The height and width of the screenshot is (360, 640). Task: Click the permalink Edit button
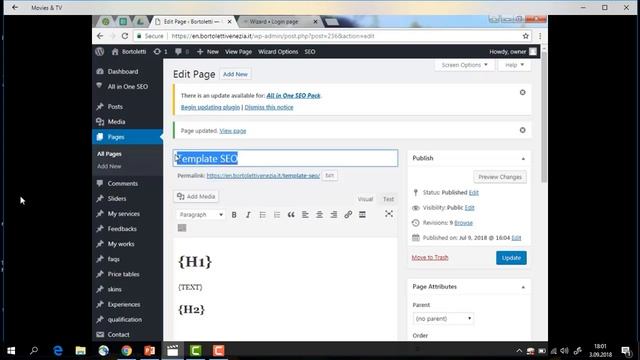click(x=329, y=176)
